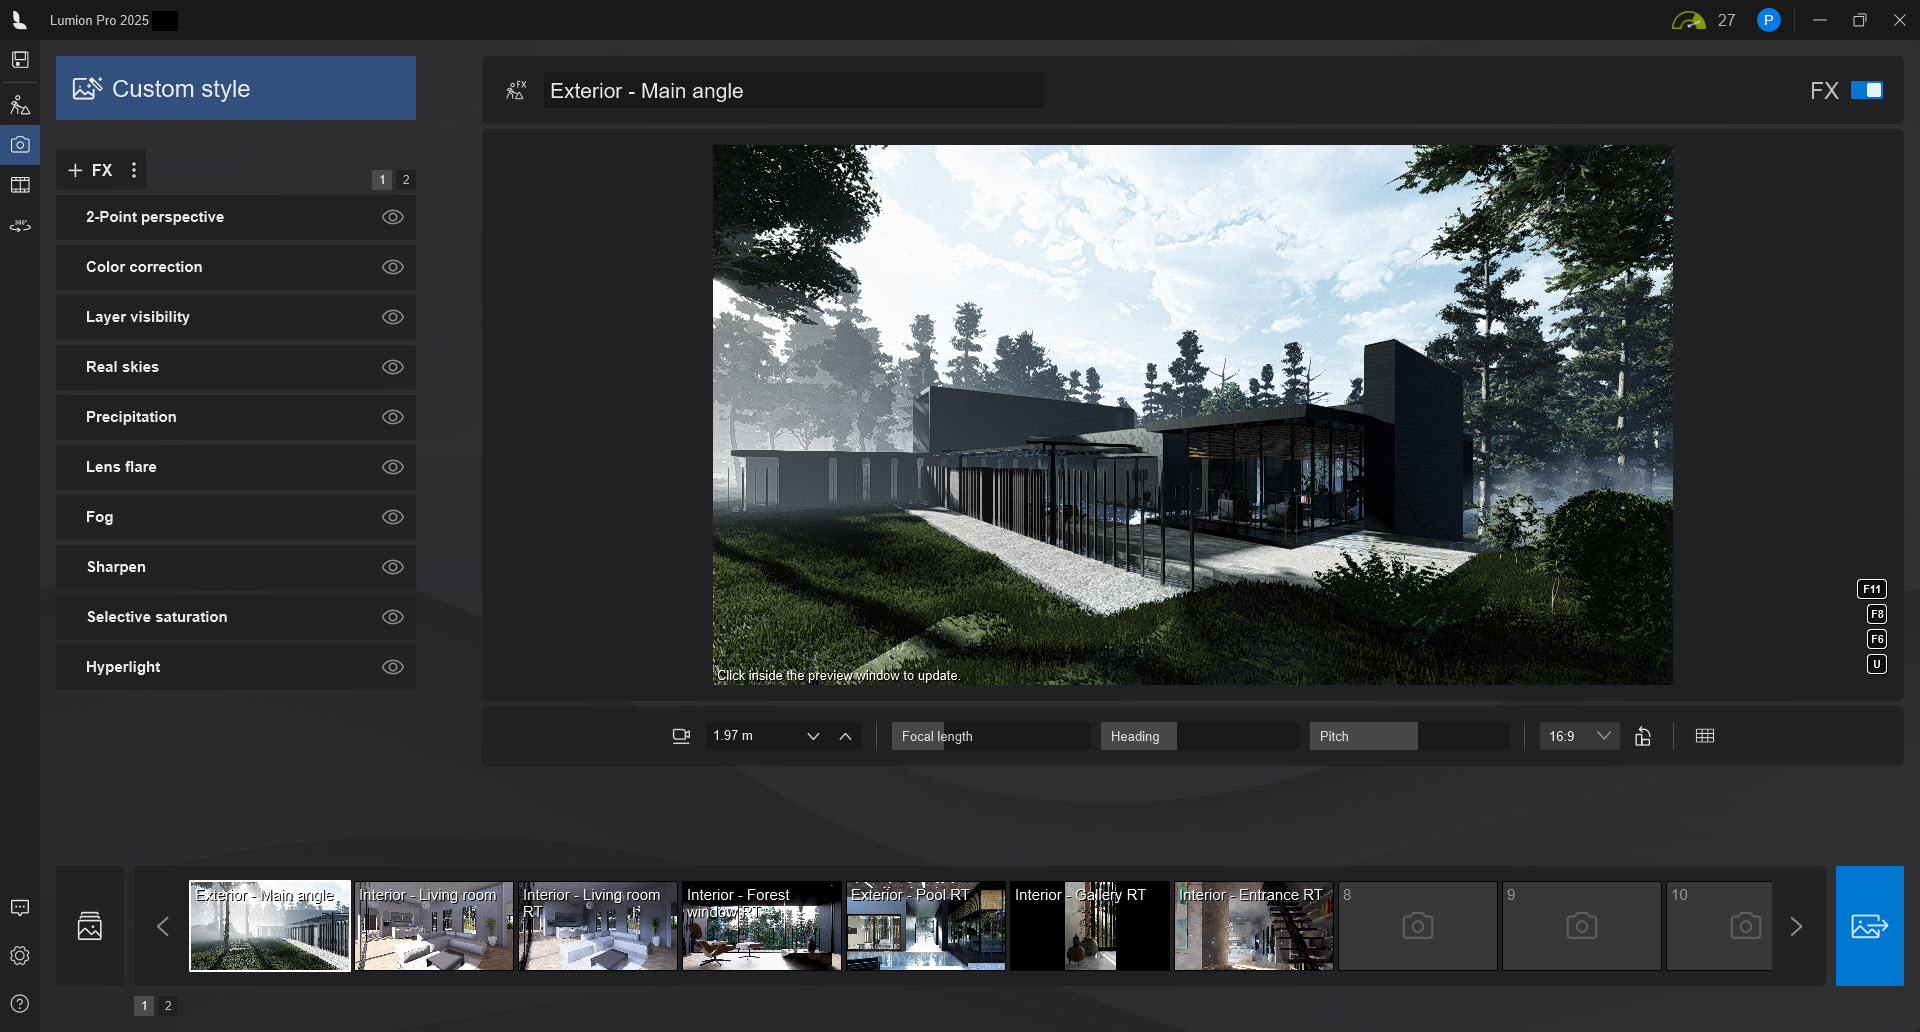Switch to Build mode in the sidebar
This screenshot has width=1920, height=1032.
coord(21,104)
